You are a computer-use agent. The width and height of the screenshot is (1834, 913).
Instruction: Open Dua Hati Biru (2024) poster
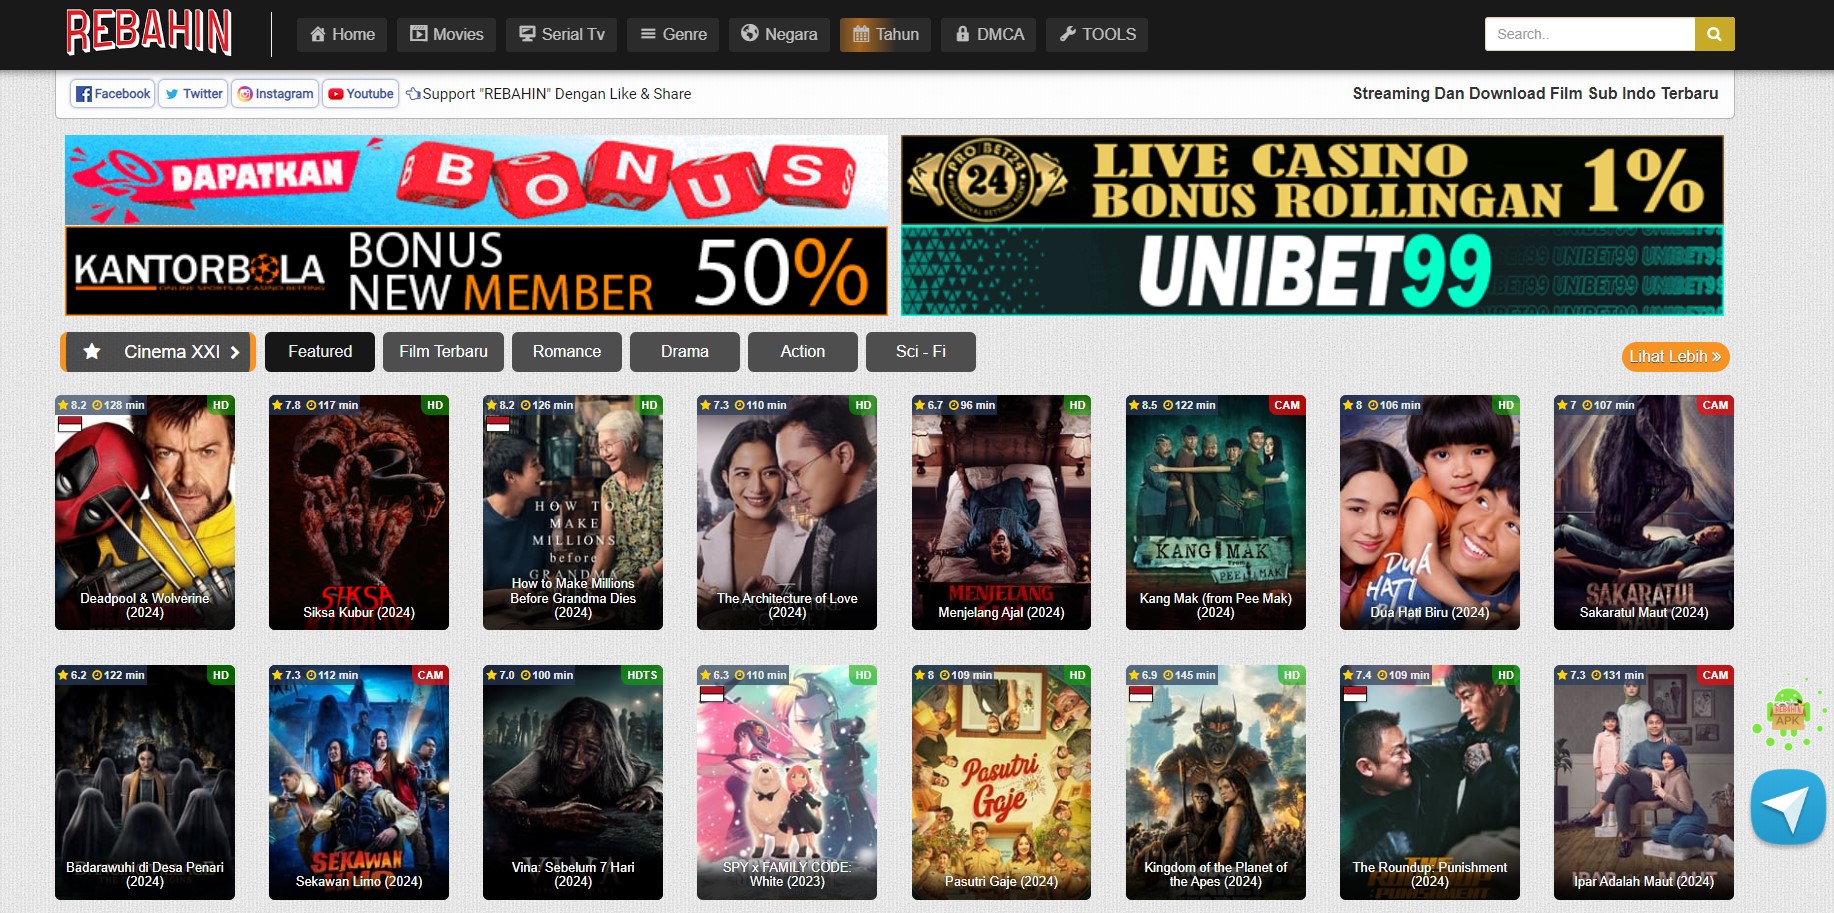[x=1430, y=512]
